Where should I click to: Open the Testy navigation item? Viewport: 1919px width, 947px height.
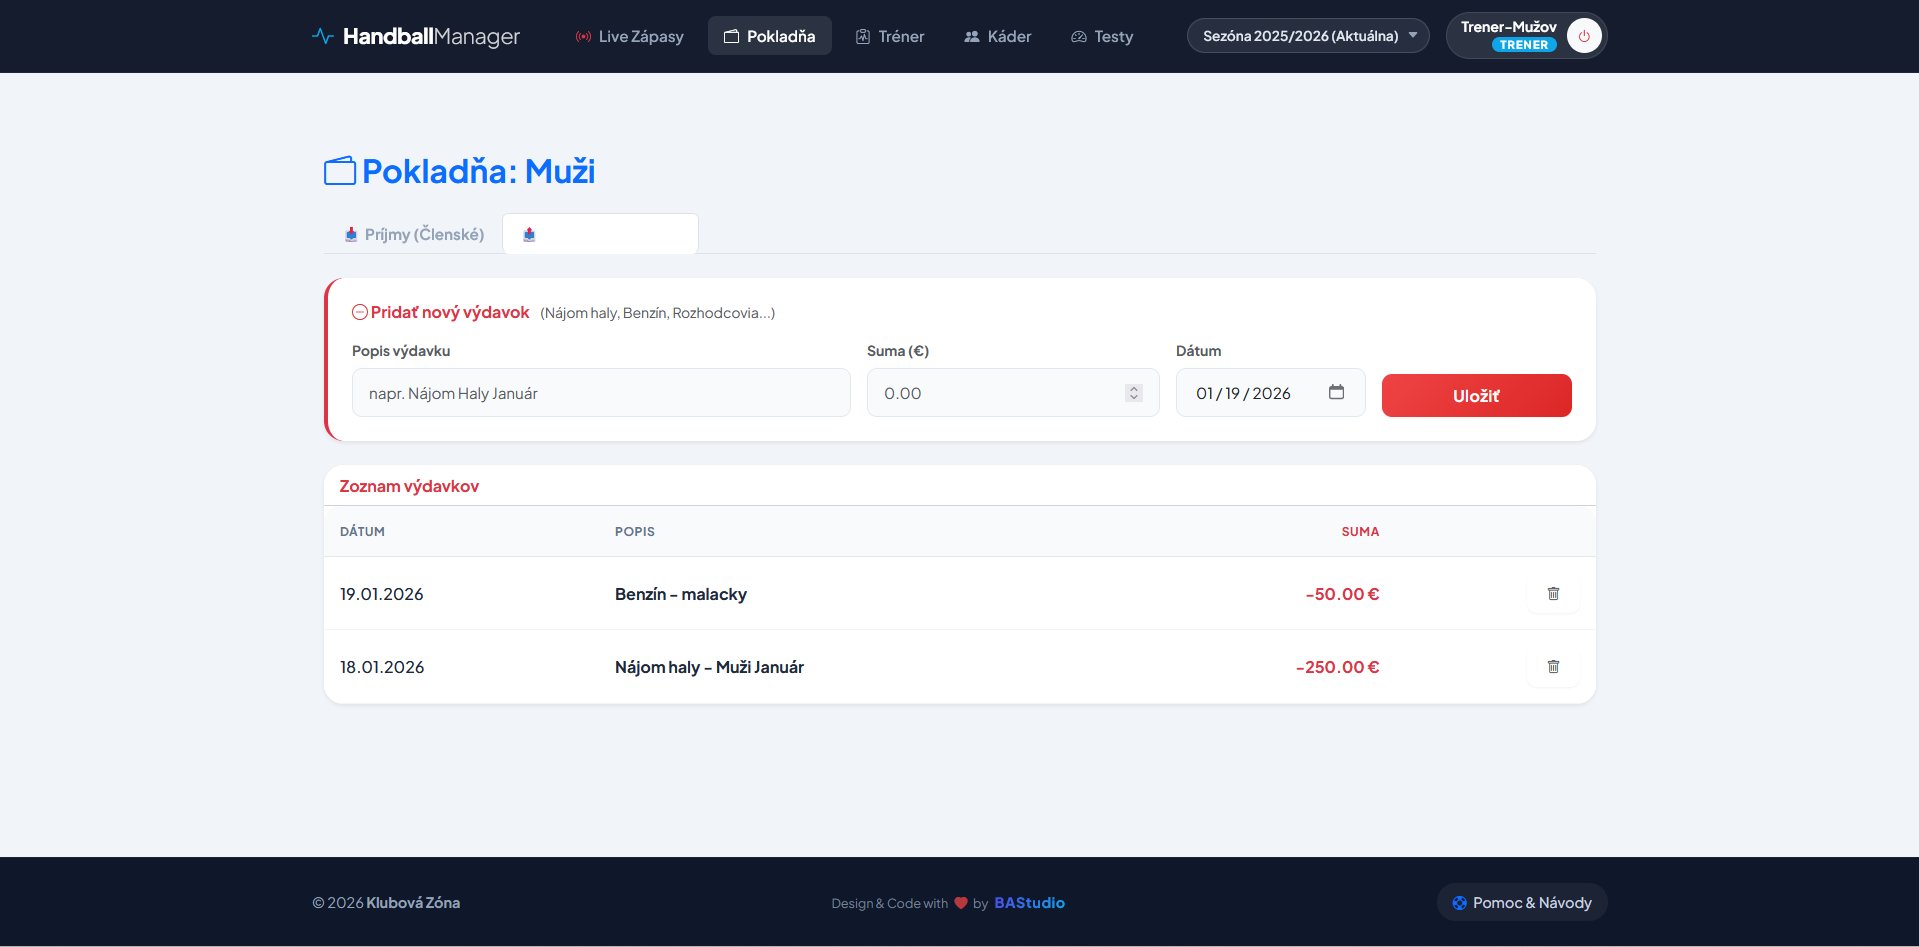pyautogui.click(x=1102, y=36)
